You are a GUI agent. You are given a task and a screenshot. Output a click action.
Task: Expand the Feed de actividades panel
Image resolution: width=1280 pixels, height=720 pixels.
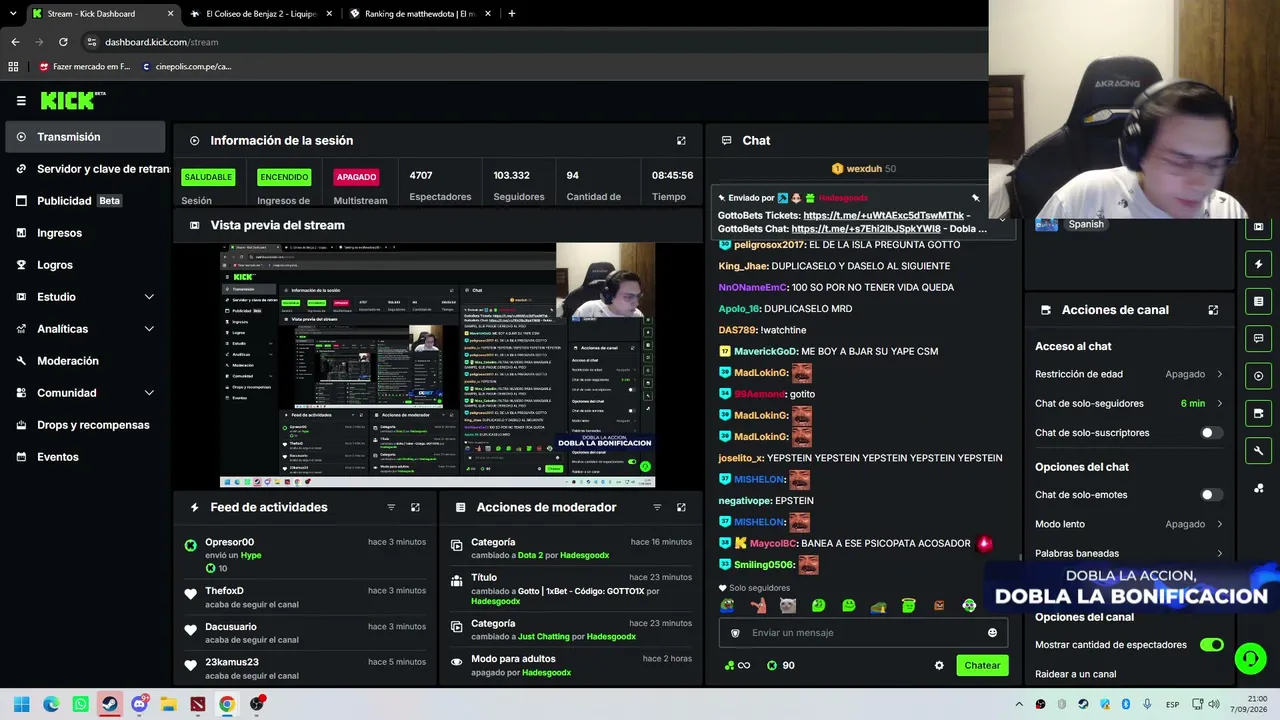415,507
